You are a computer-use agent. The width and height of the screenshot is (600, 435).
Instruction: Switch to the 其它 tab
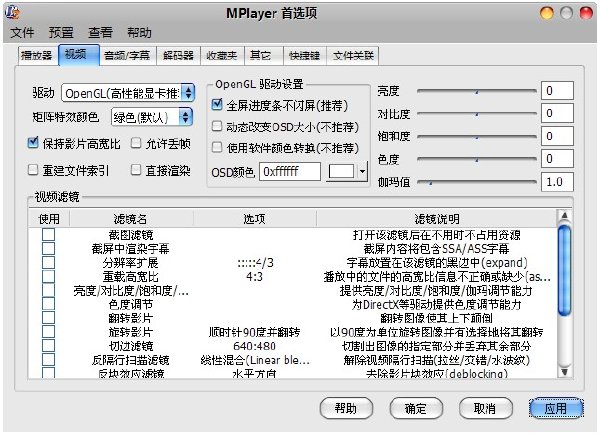[263, 56]
